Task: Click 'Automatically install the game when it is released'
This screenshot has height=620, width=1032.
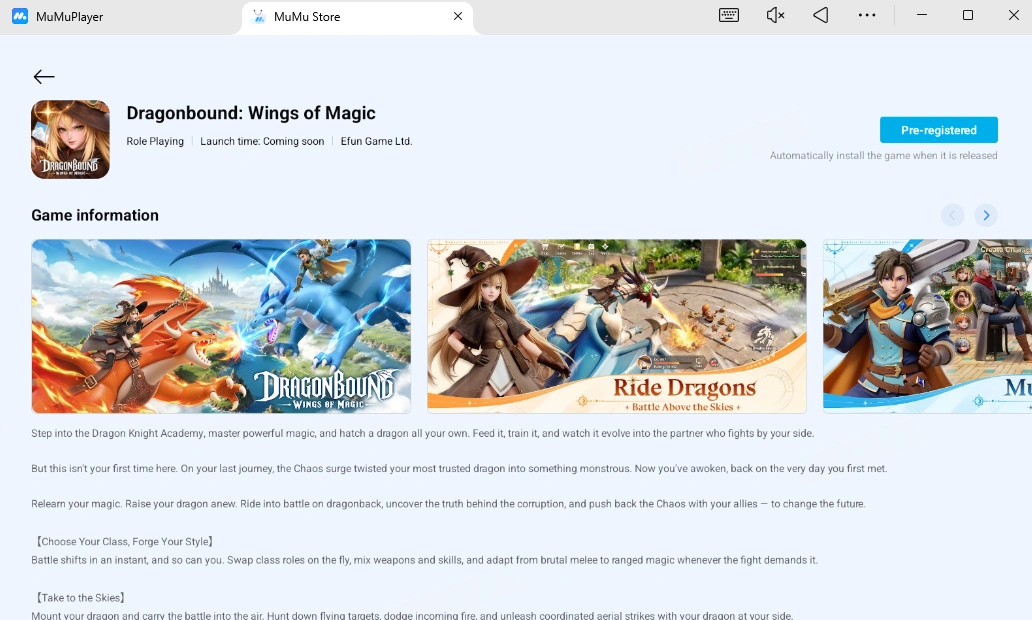Action: pos(883,156)
